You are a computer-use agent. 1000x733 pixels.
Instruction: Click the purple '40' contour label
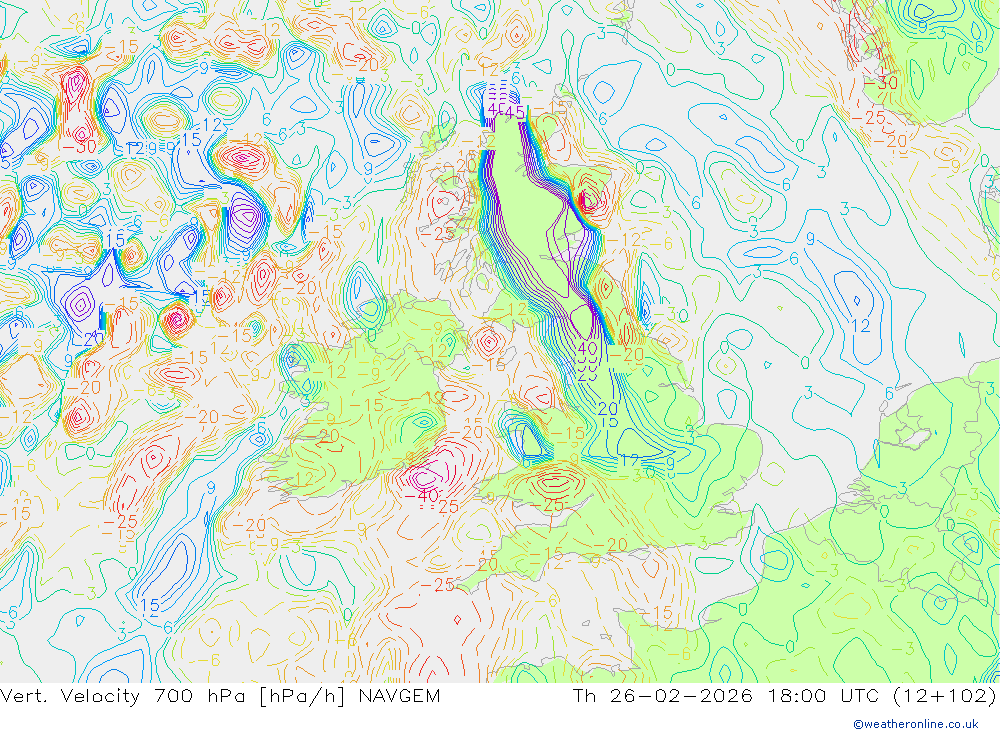587,349
